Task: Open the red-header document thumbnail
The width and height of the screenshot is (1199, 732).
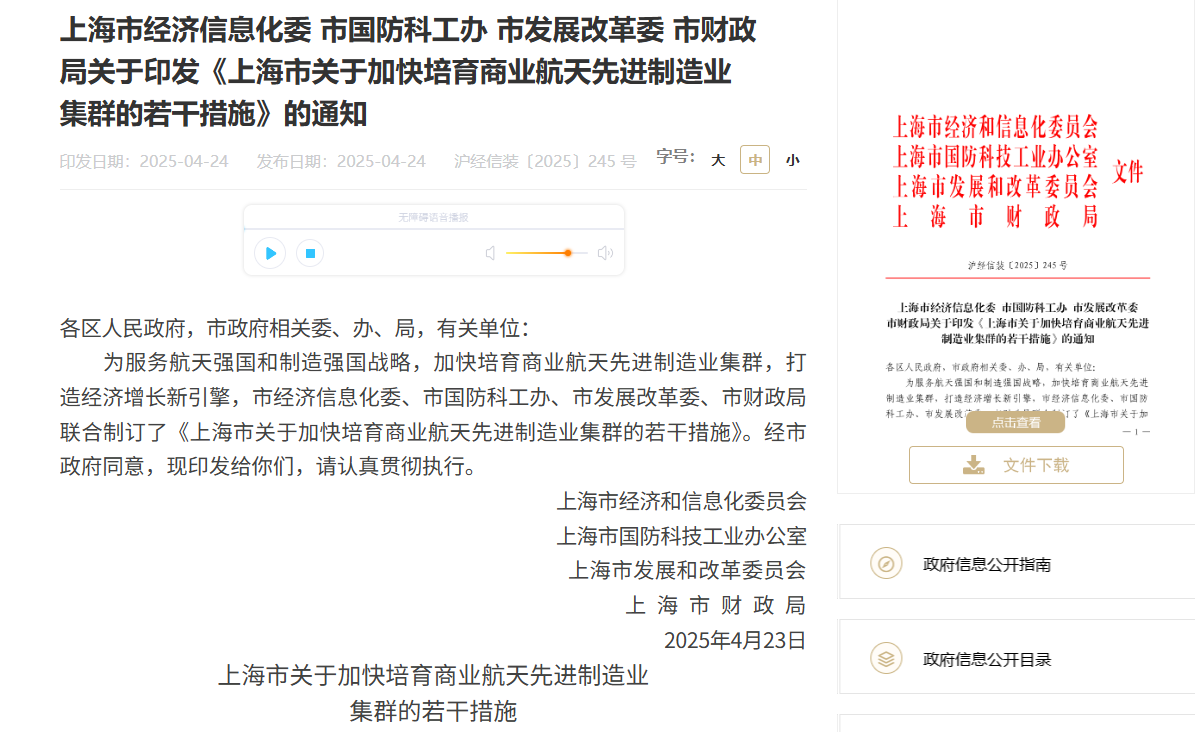Action: tap(1017, 272)
